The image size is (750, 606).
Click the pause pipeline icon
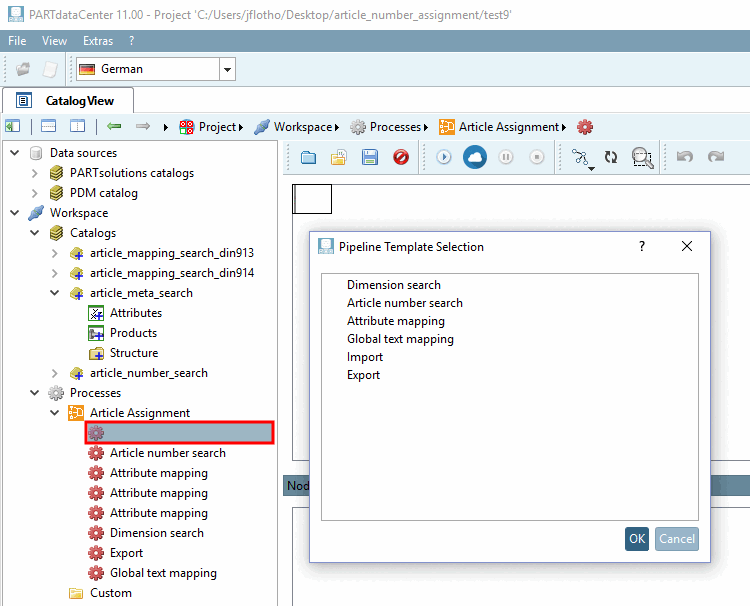tap(506, 157)
